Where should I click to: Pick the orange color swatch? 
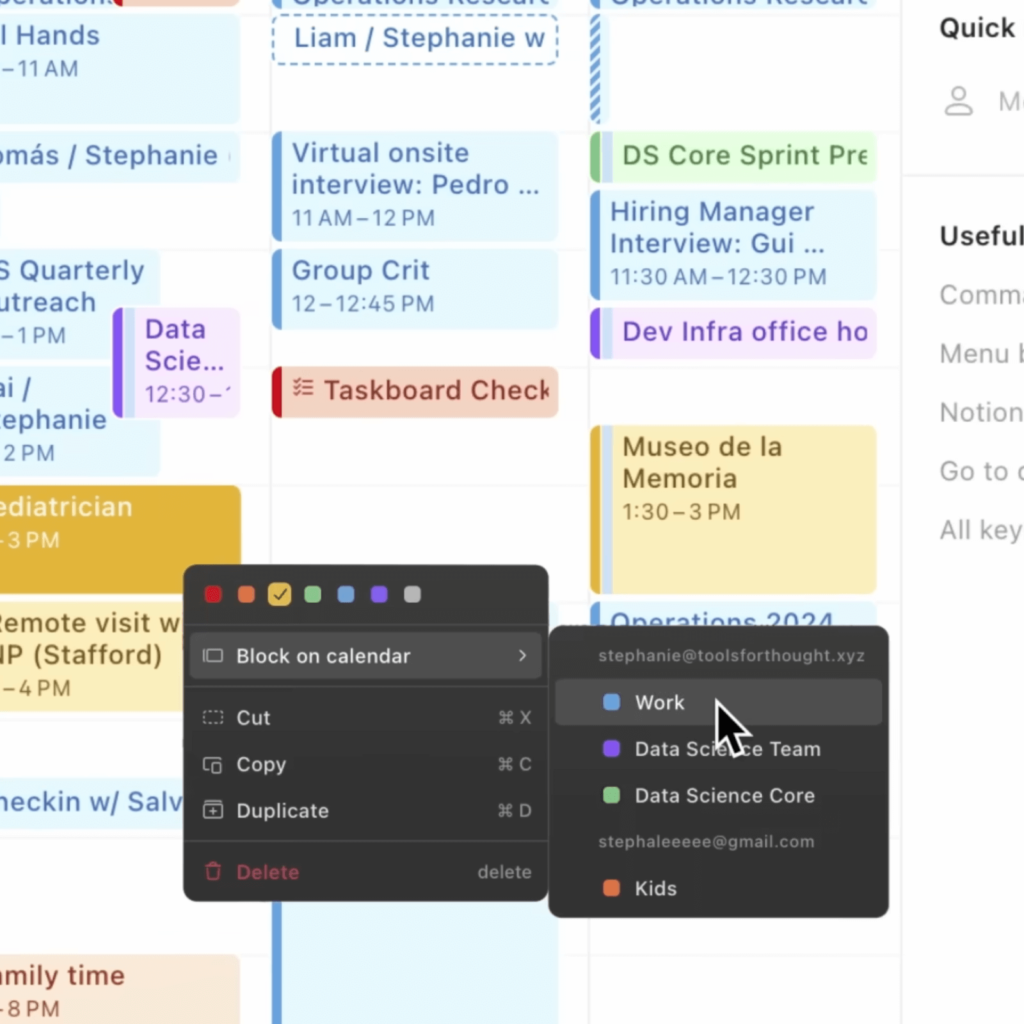(246, 594)
